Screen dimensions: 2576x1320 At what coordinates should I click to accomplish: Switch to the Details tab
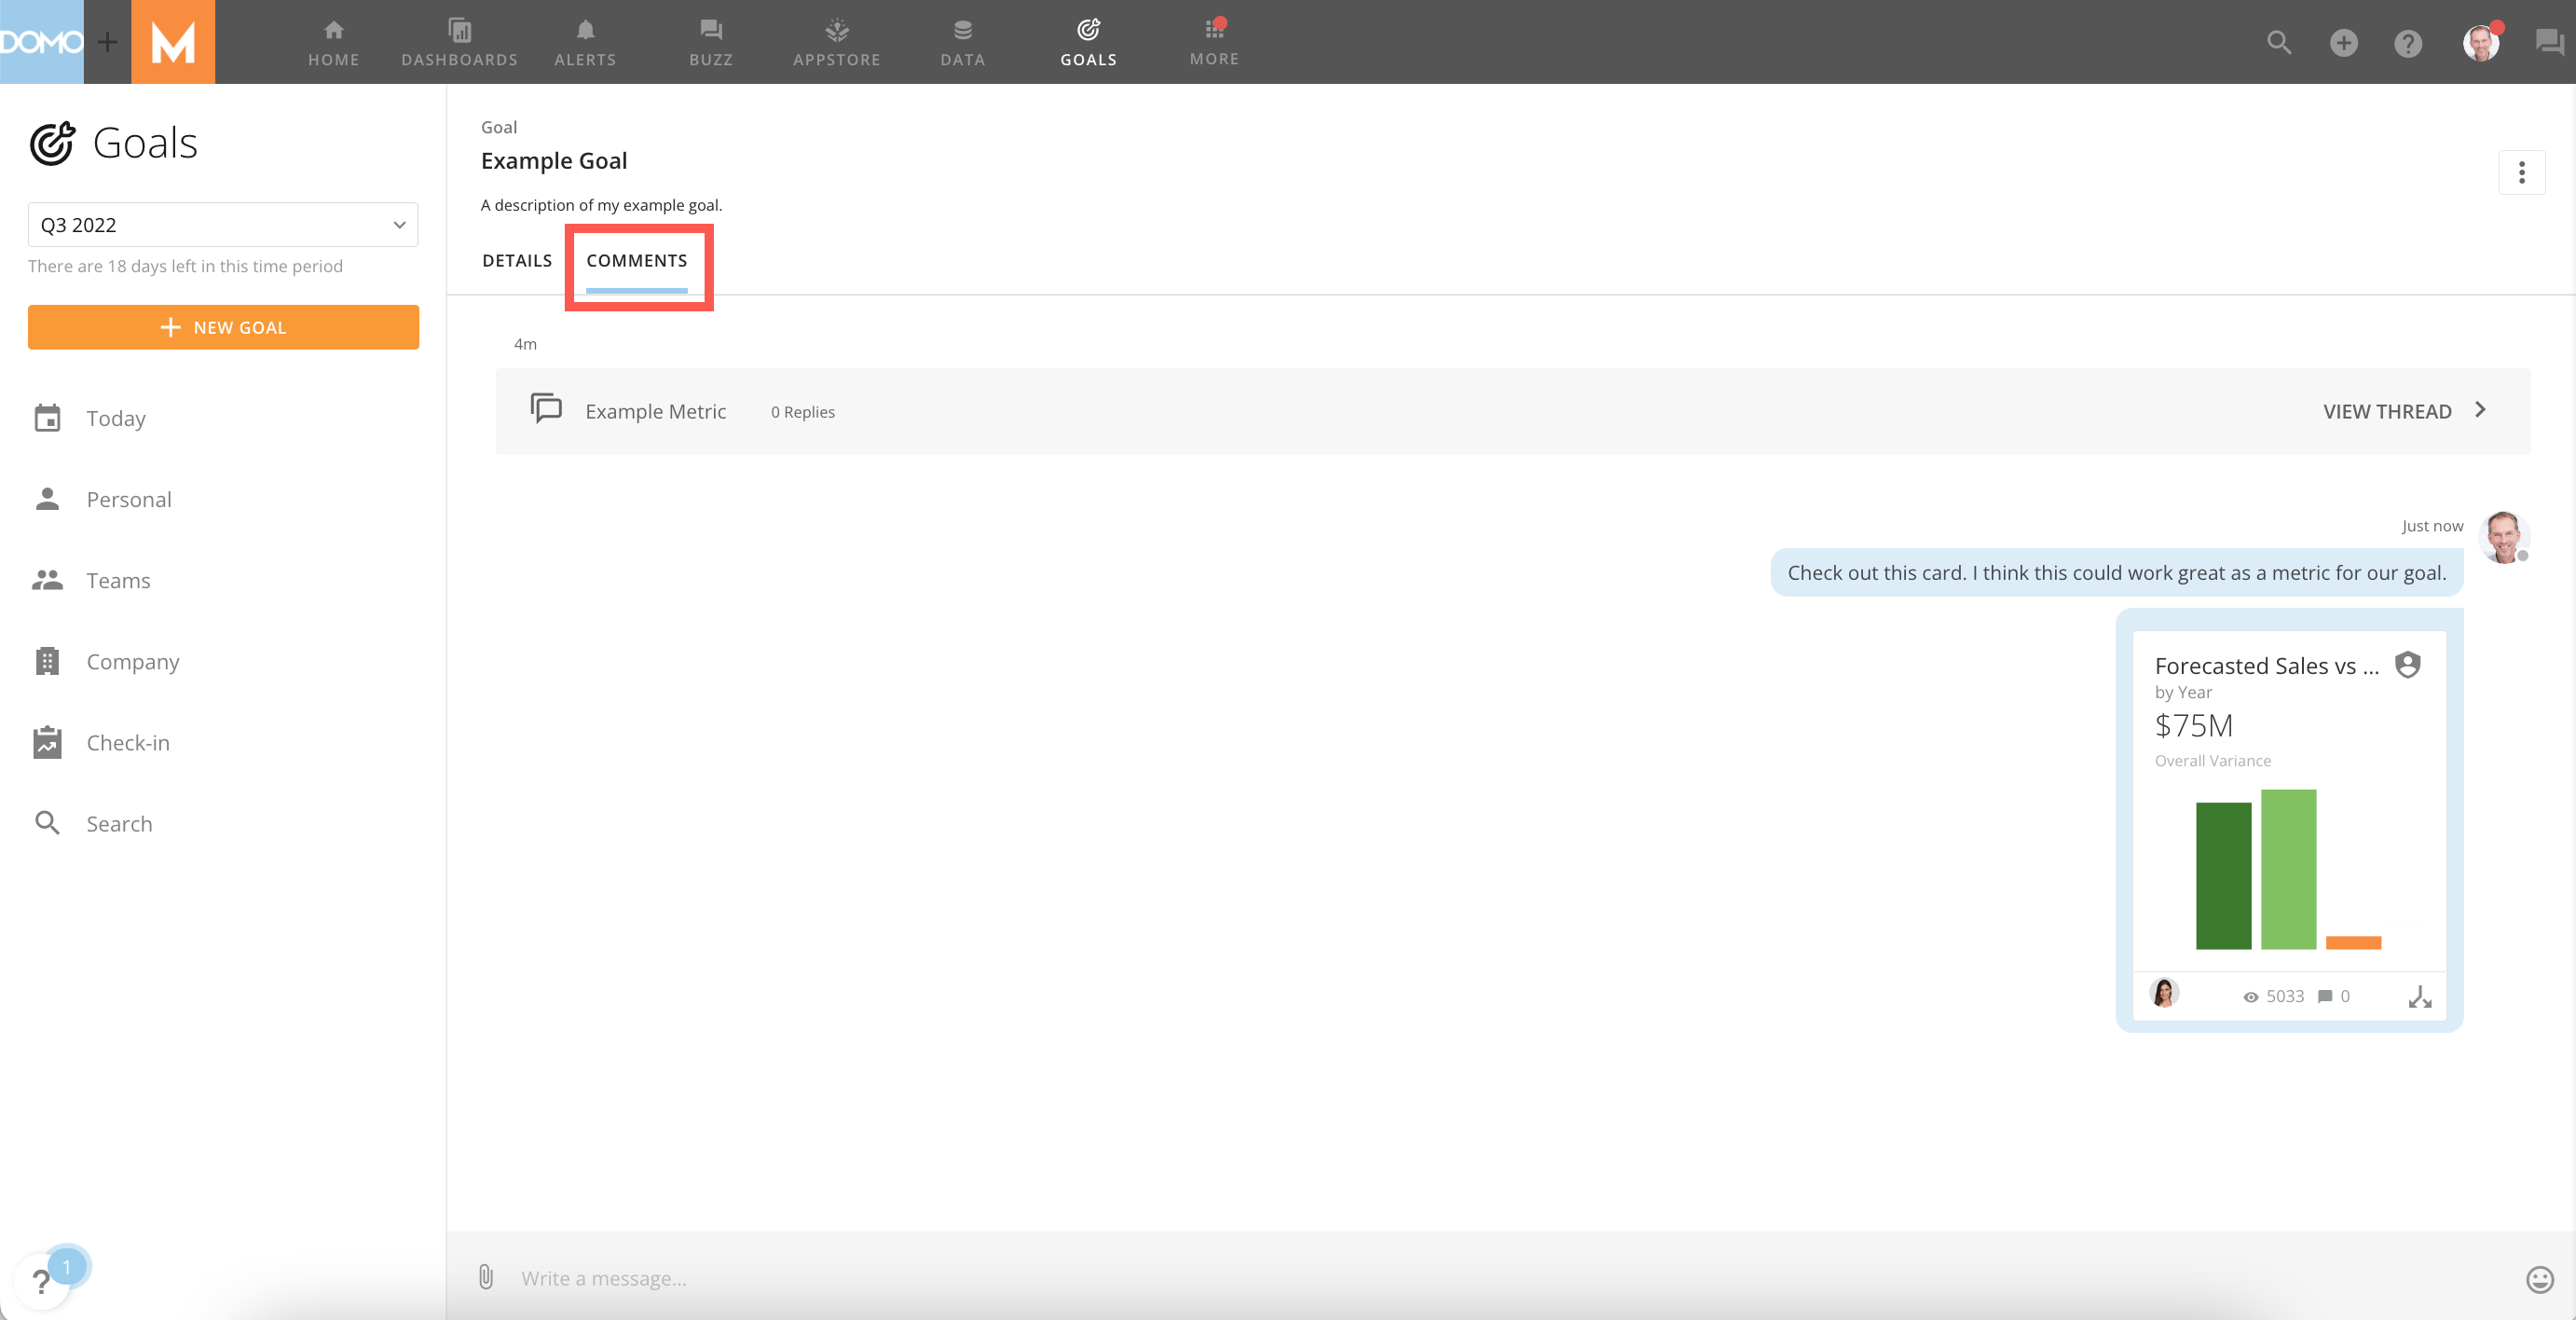click(517, 260)
